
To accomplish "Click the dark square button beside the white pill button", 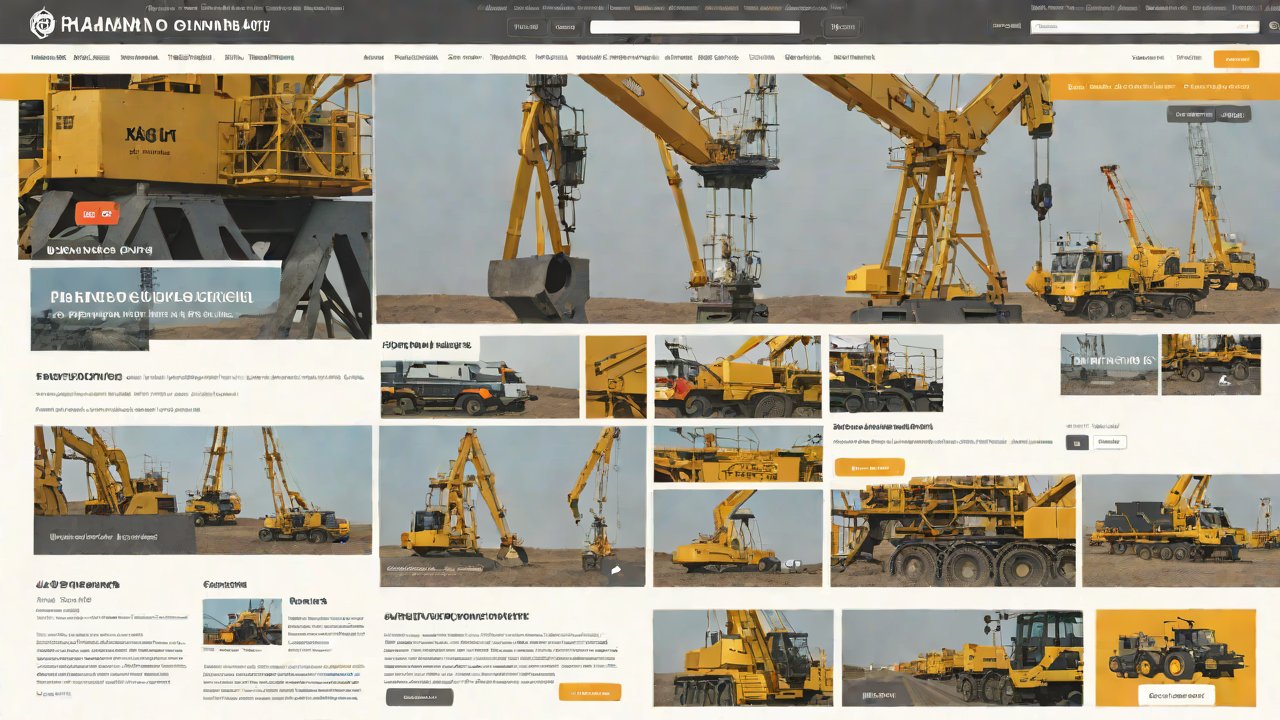I will [1077, 442].
